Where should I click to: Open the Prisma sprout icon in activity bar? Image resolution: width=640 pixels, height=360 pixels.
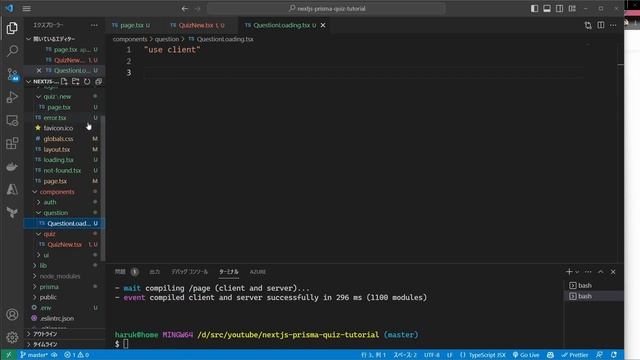(x=12, y=212)
